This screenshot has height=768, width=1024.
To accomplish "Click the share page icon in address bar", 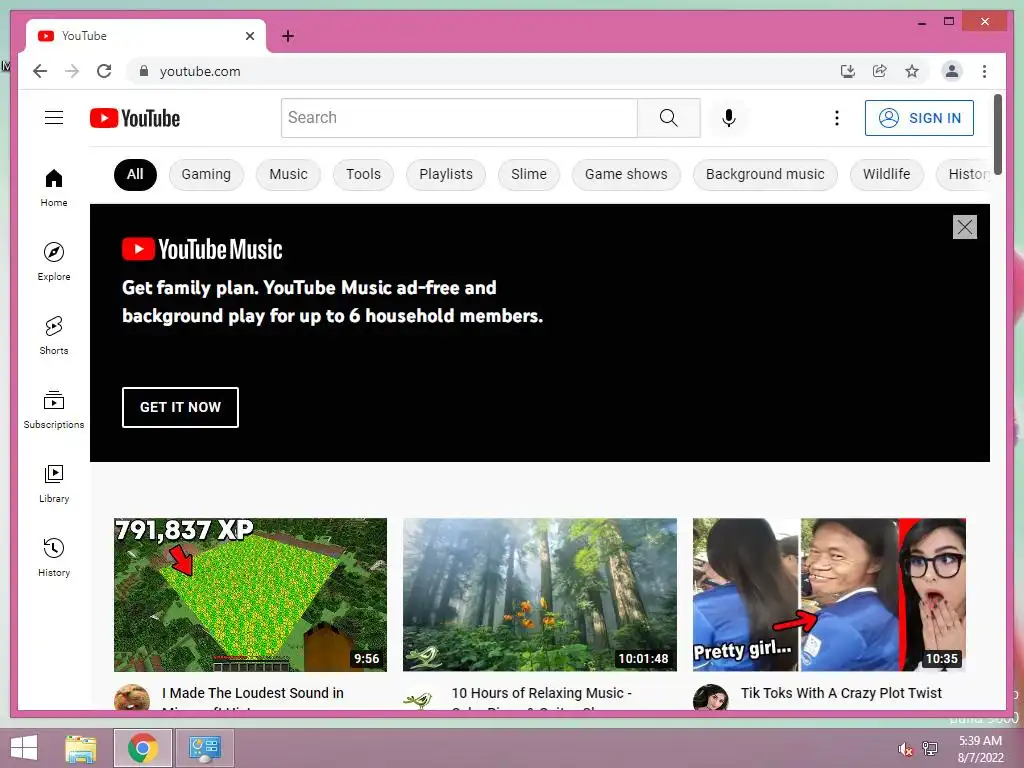I will pos(880,71).
